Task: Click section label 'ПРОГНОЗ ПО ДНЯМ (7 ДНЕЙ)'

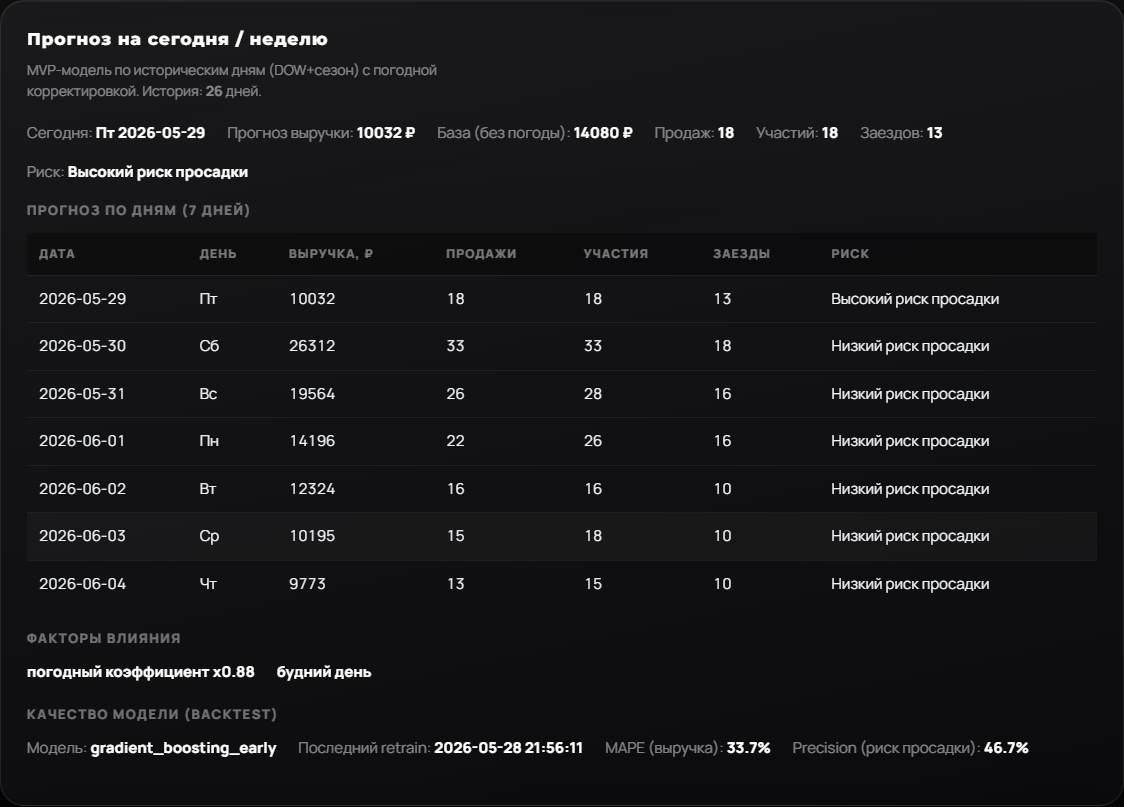Action: 138,211
